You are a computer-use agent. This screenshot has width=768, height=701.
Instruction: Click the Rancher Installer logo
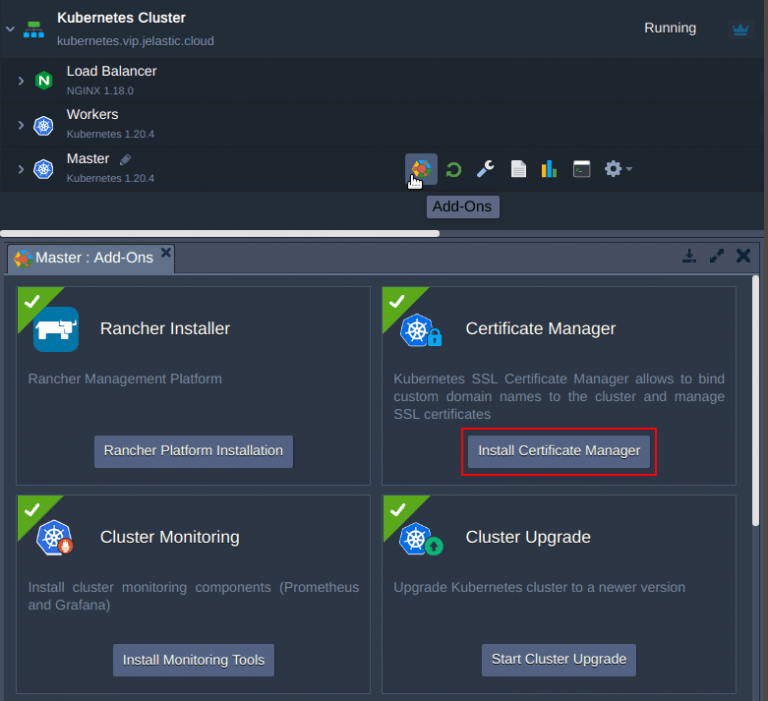(x=56, y=329)
